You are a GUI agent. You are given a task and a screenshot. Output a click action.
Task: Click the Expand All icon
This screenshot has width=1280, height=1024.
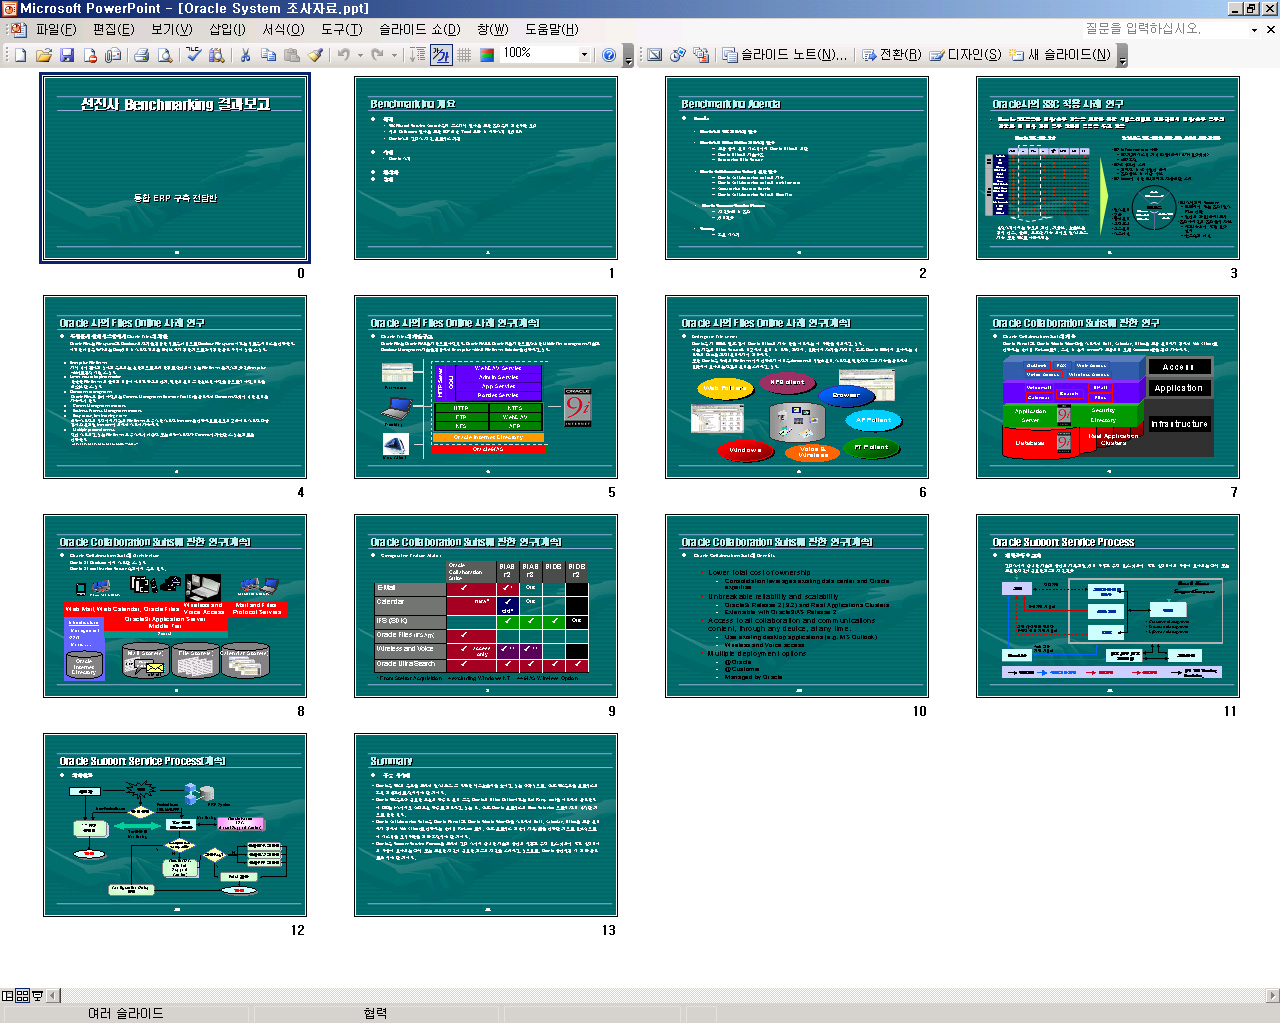(x=418, y=55)
